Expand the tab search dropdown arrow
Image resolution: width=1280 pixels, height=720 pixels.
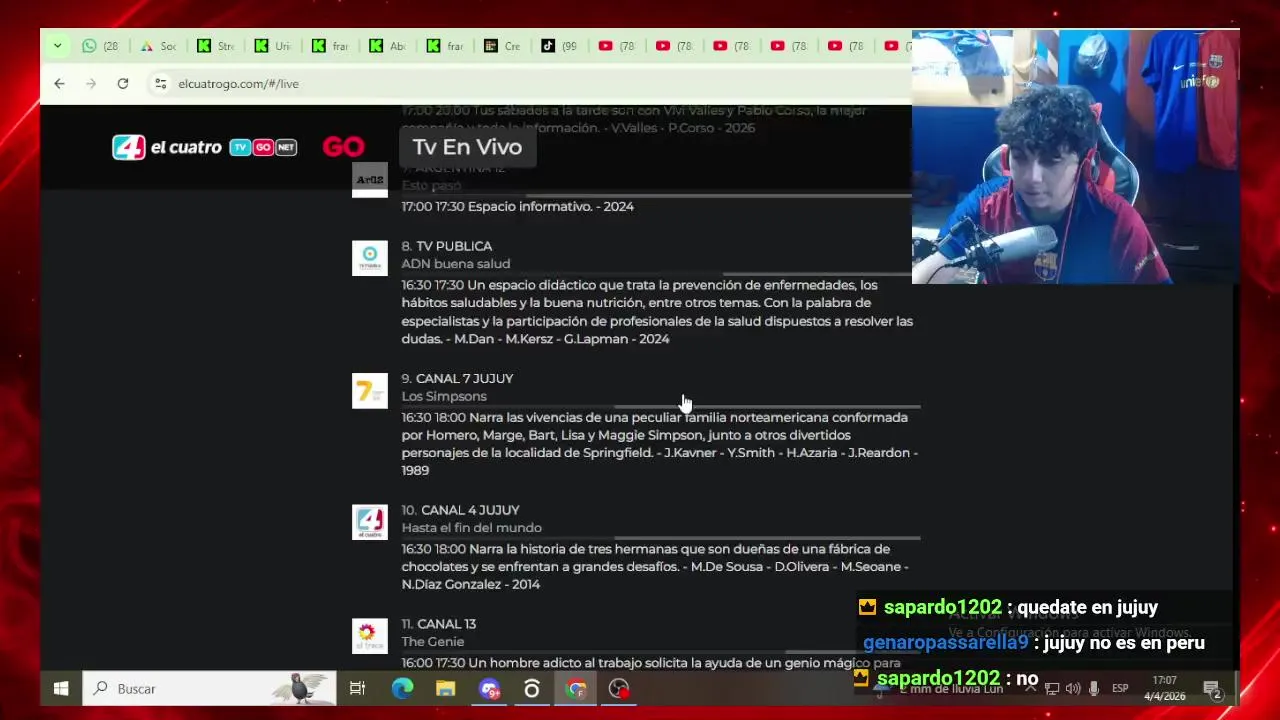point(57,46)
